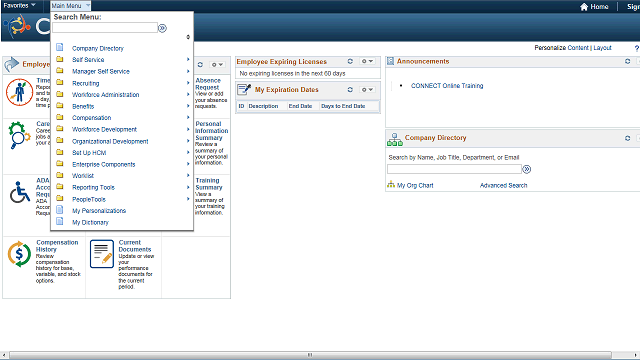This screenshot has width=640, height=360.
Task: Click the Company Directory search go icon
Action: coord(527,169)
